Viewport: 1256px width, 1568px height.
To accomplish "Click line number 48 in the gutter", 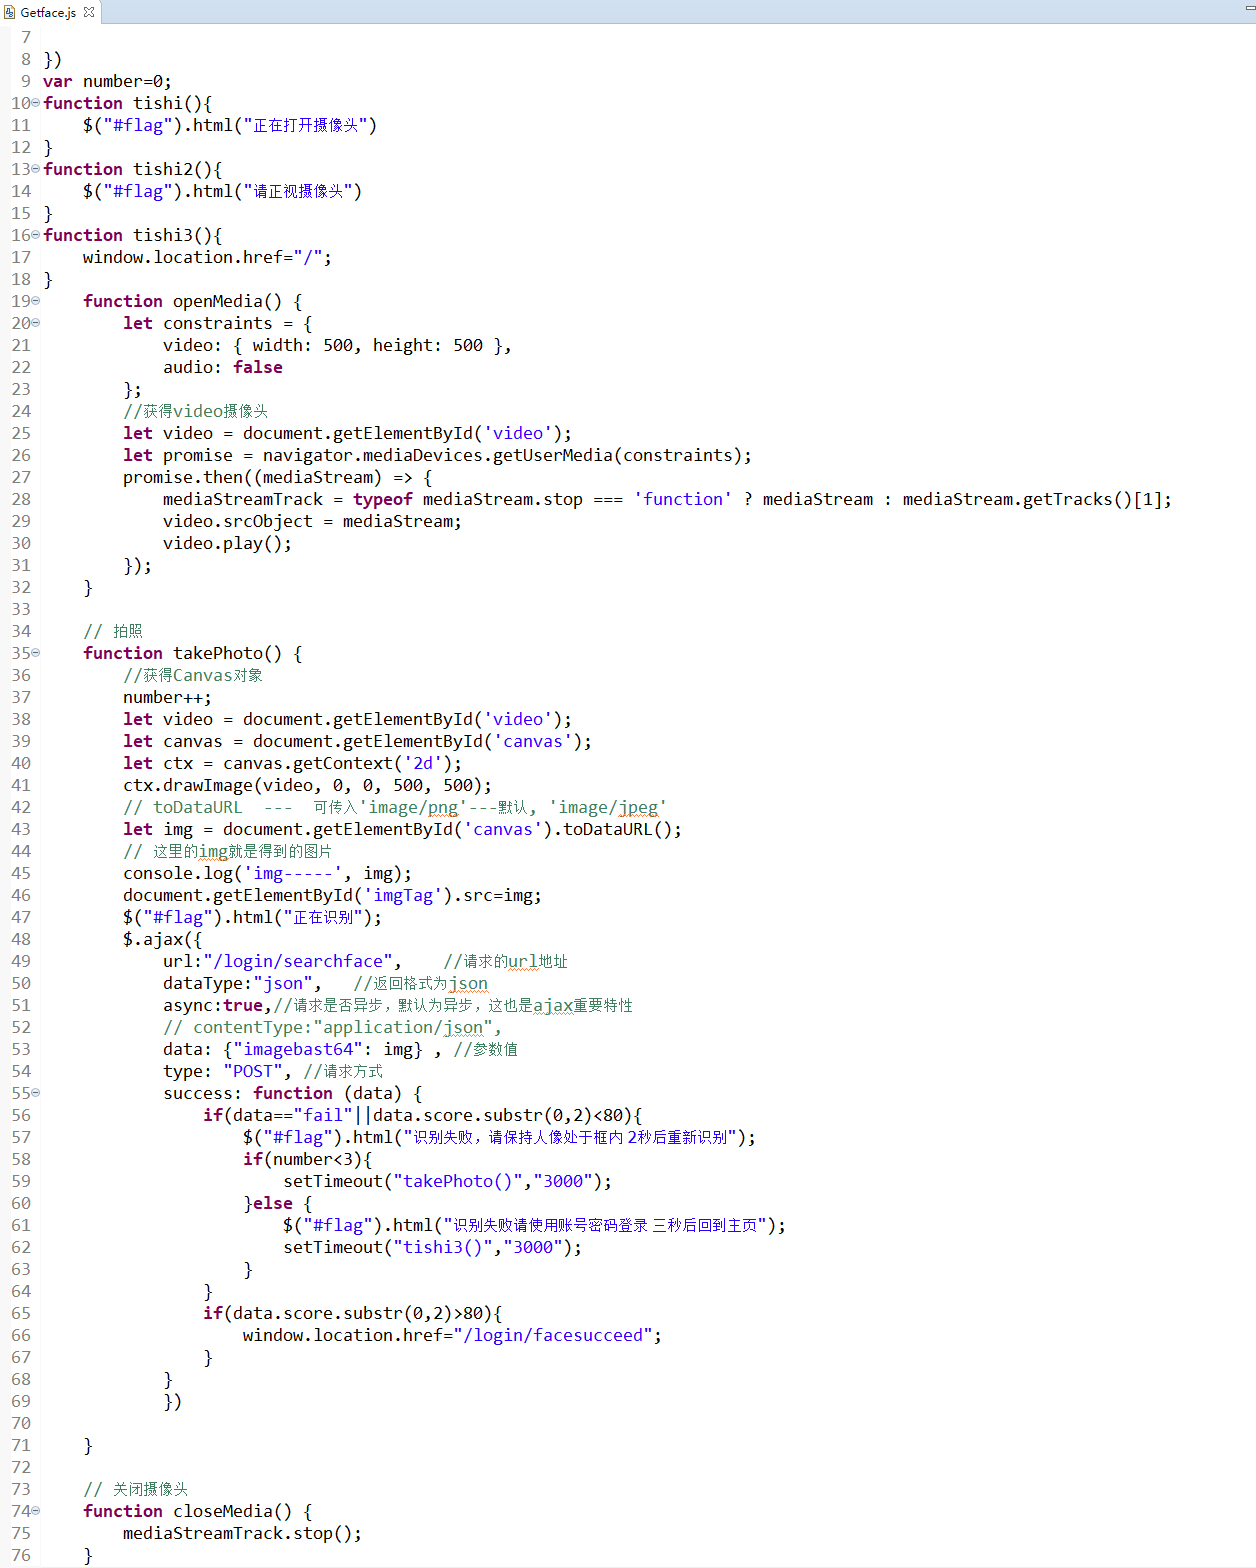I will (x=21, y=939).
